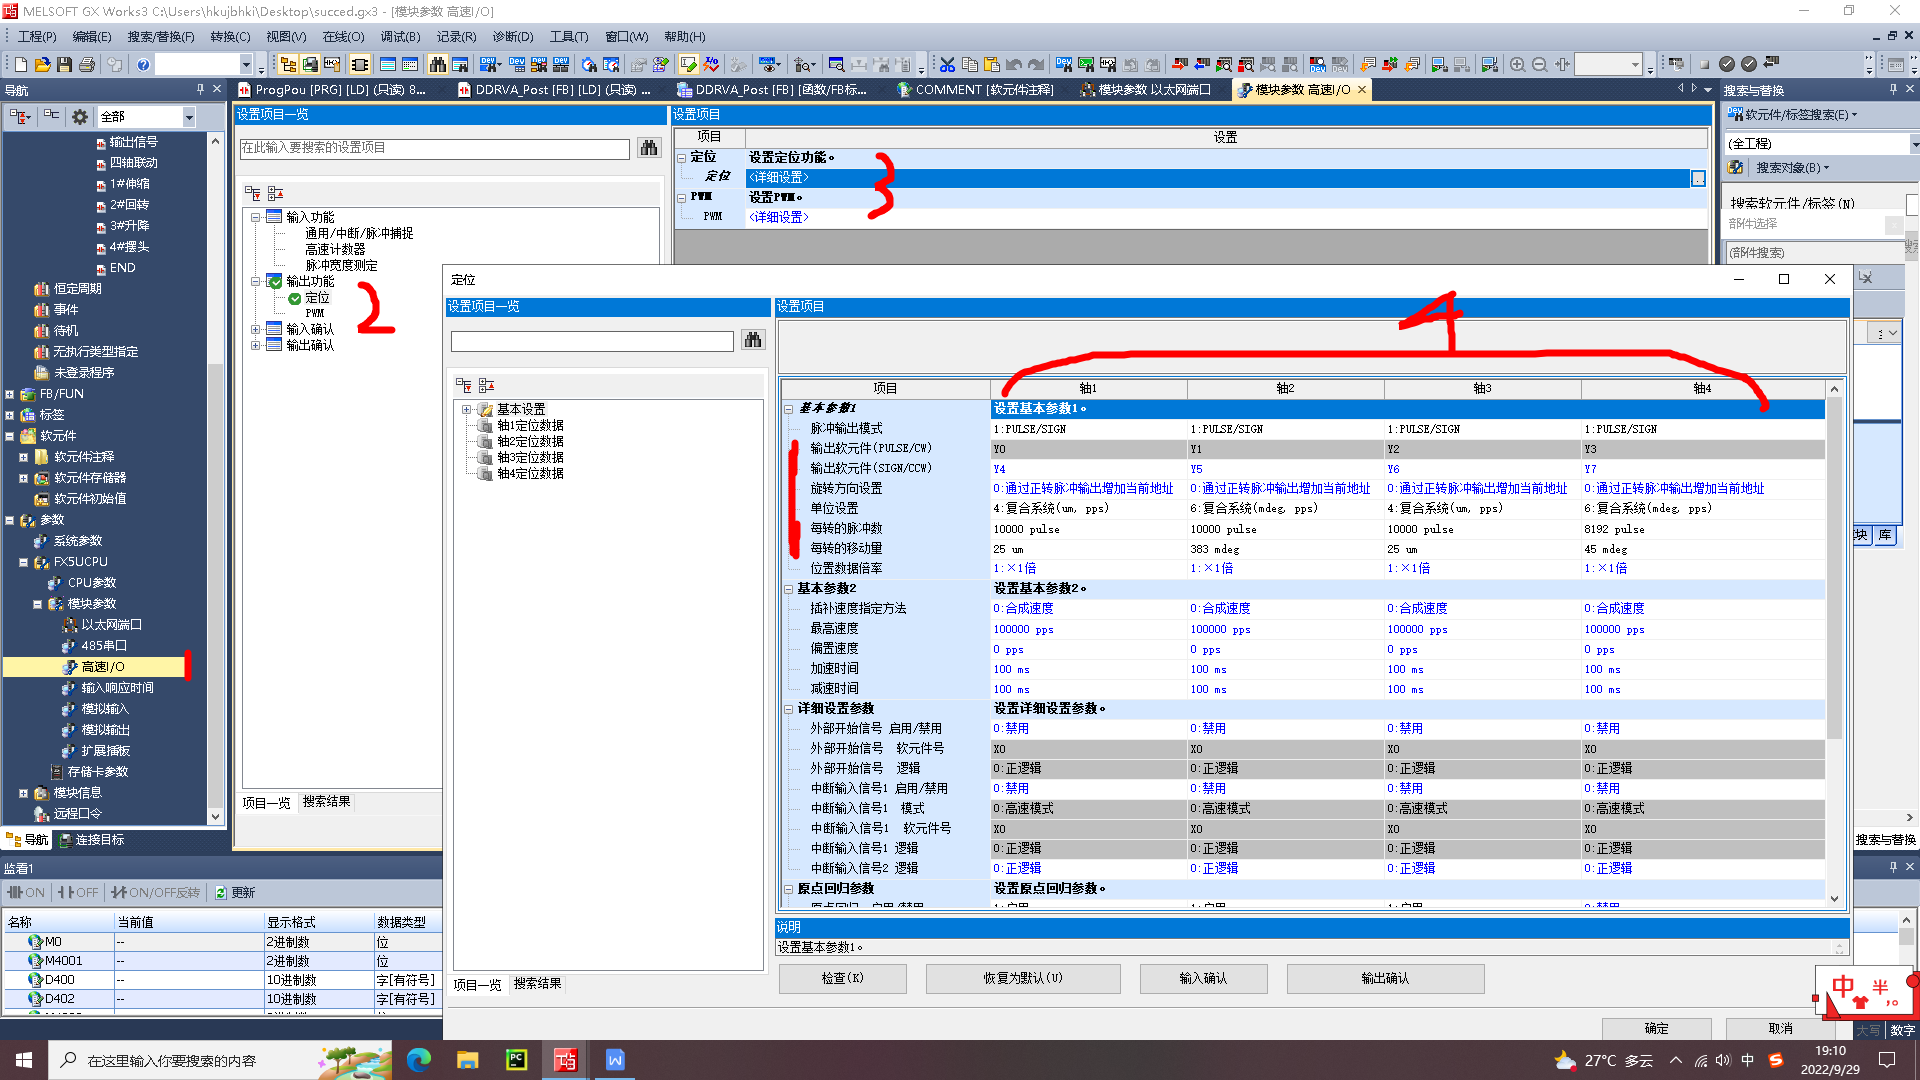Click the search binoculars beside setting item search
Screen dimensions: 1920x1080
649,148
